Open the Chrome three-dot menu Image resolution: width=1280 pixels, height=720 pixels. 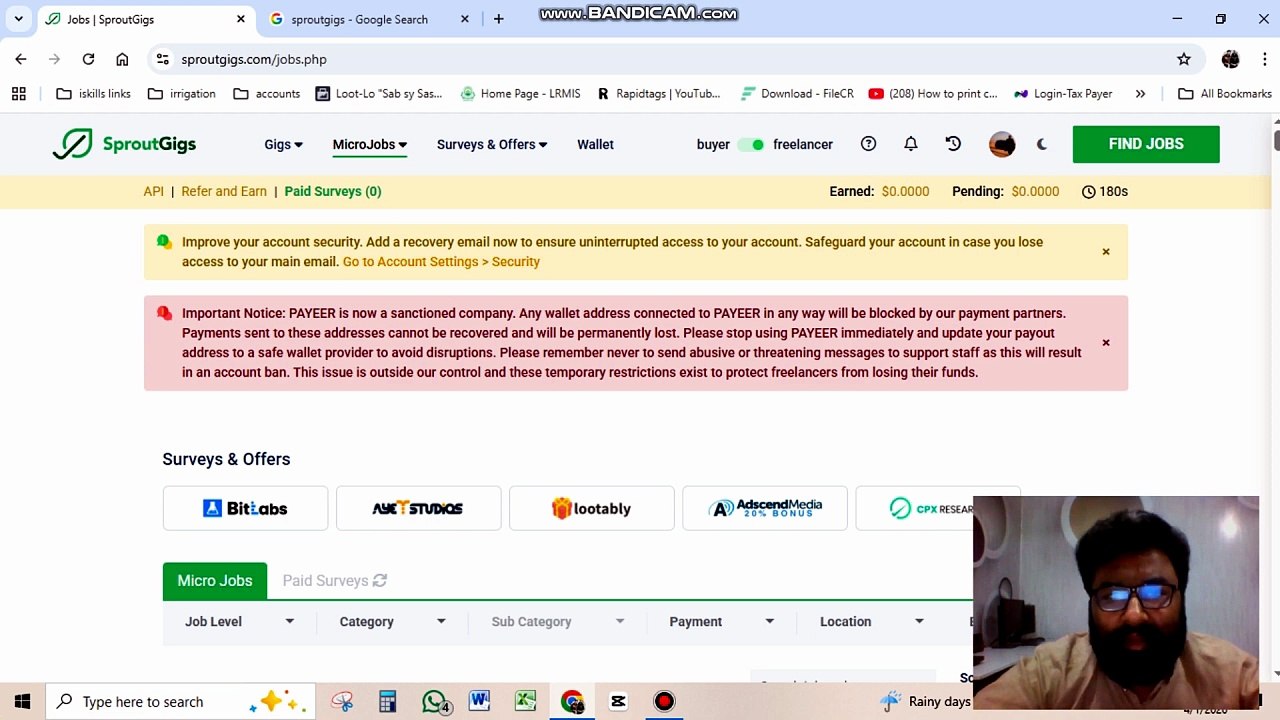pyautogui.click(x=1264, y=59)
